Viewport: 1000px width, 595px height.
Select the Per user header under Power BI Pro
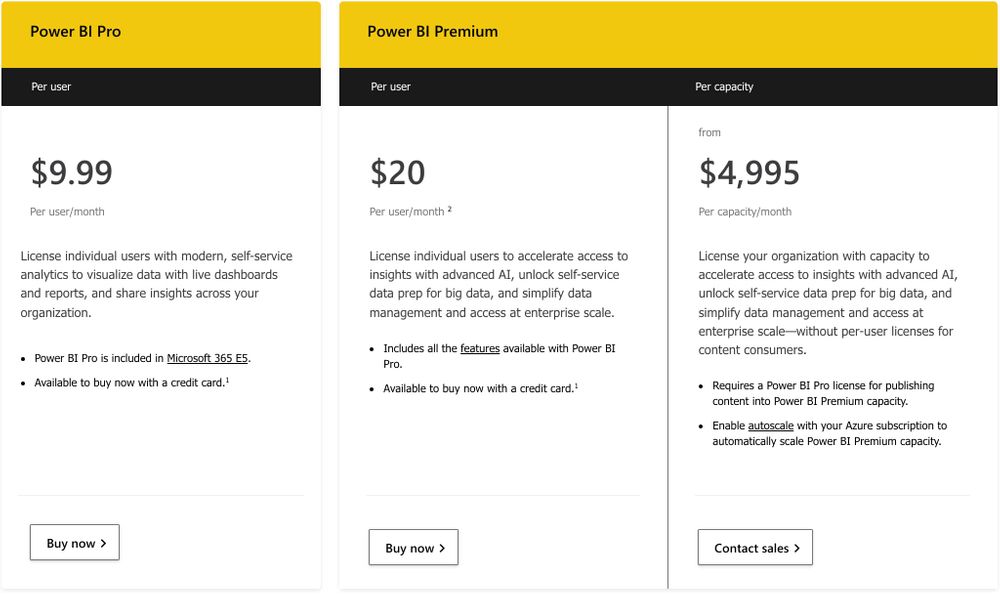(51, 87)
